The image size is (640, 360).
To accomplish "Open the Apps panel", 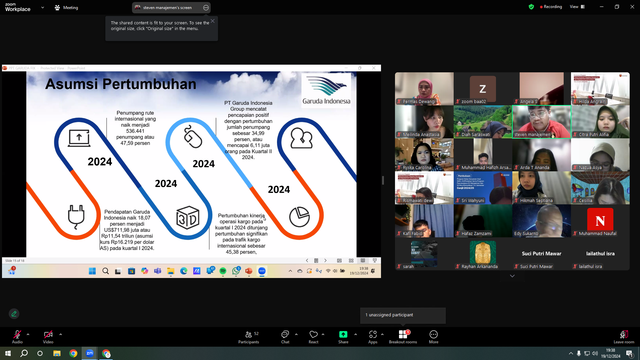I will (373, 337).
